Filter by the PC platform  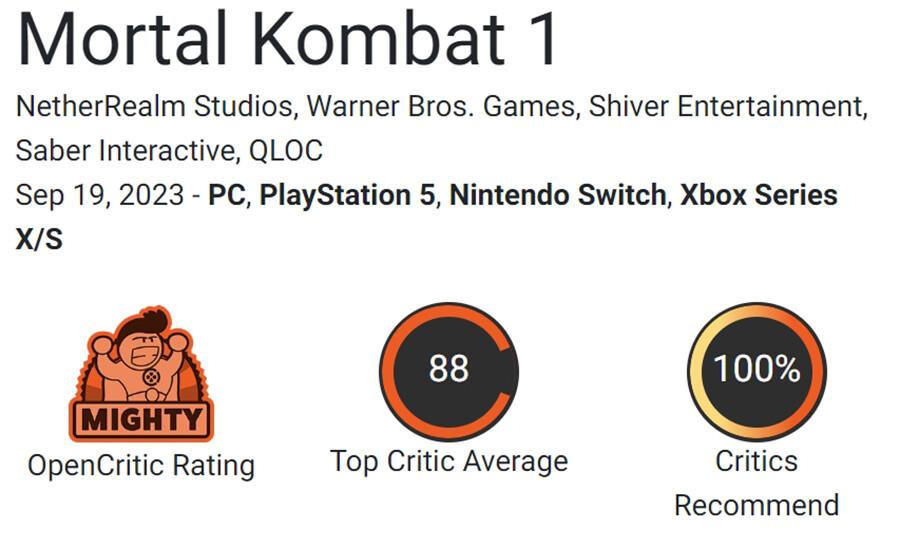pyautogui.click(x=228, y=195)
